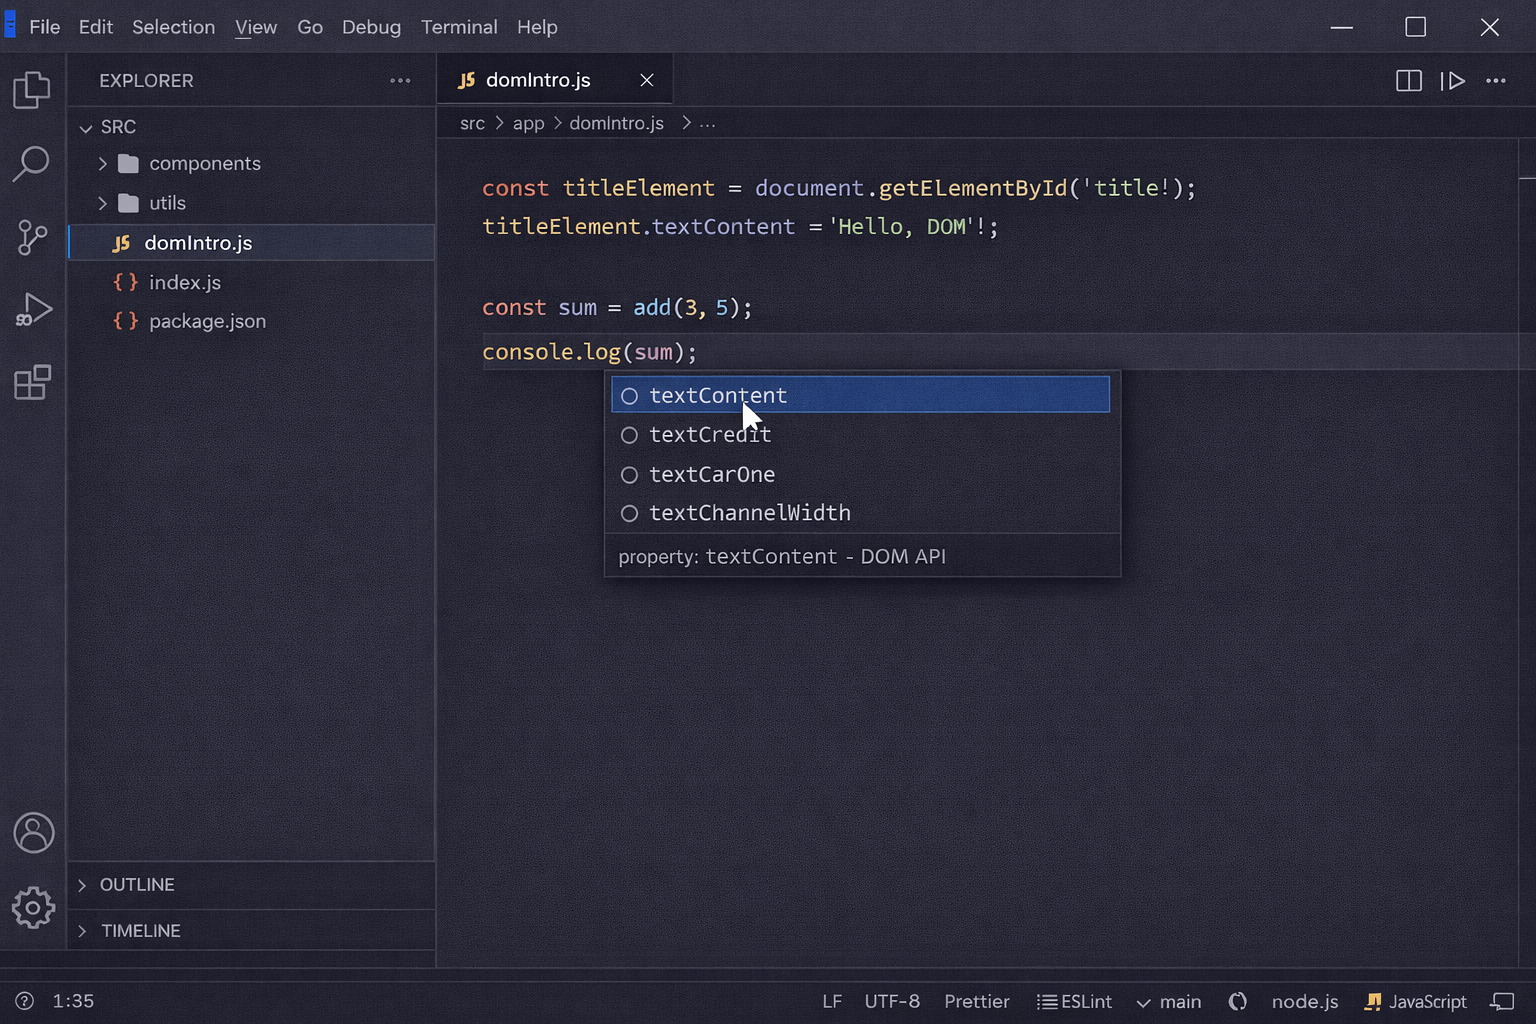Collapse the SRC folder chevron

click(86, 127)
